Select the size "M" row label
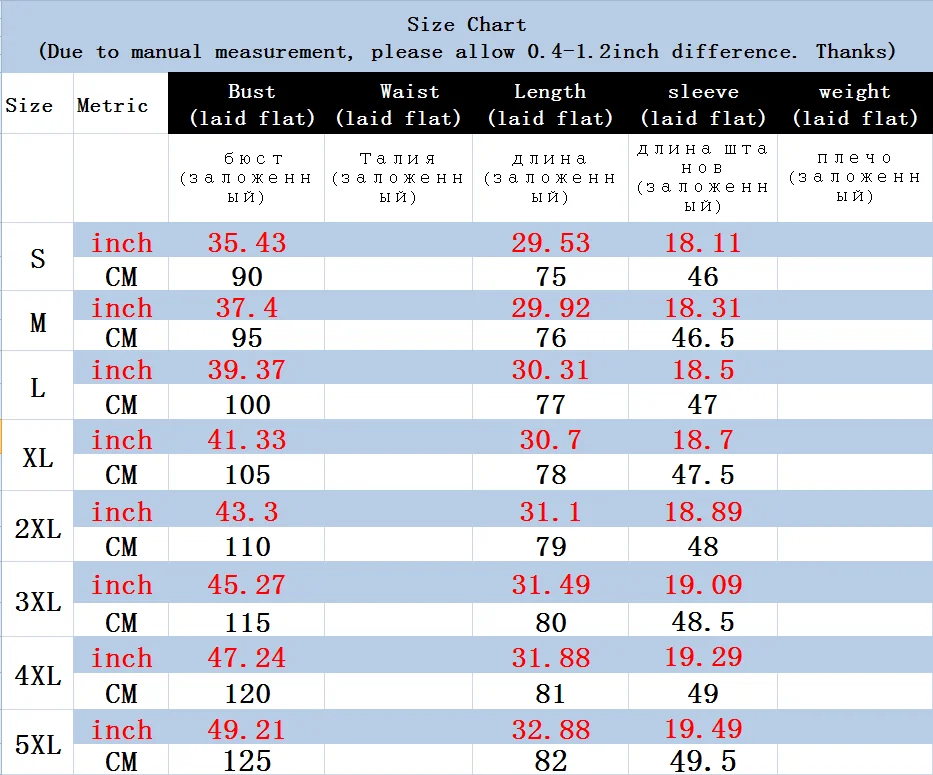Image resolution: width=933 pixels, height=775 pixels. (x=37, y=323)
